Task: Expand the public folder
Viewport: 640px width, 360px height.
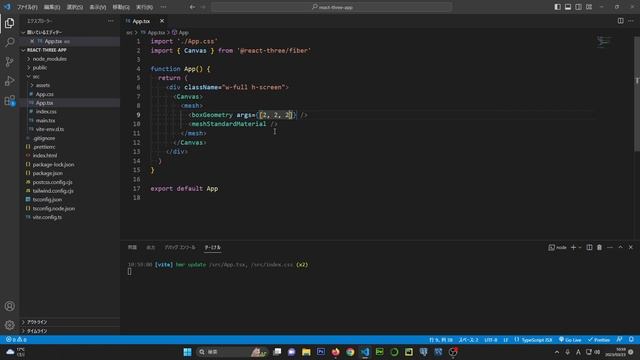Action: (x=40, y=68)
